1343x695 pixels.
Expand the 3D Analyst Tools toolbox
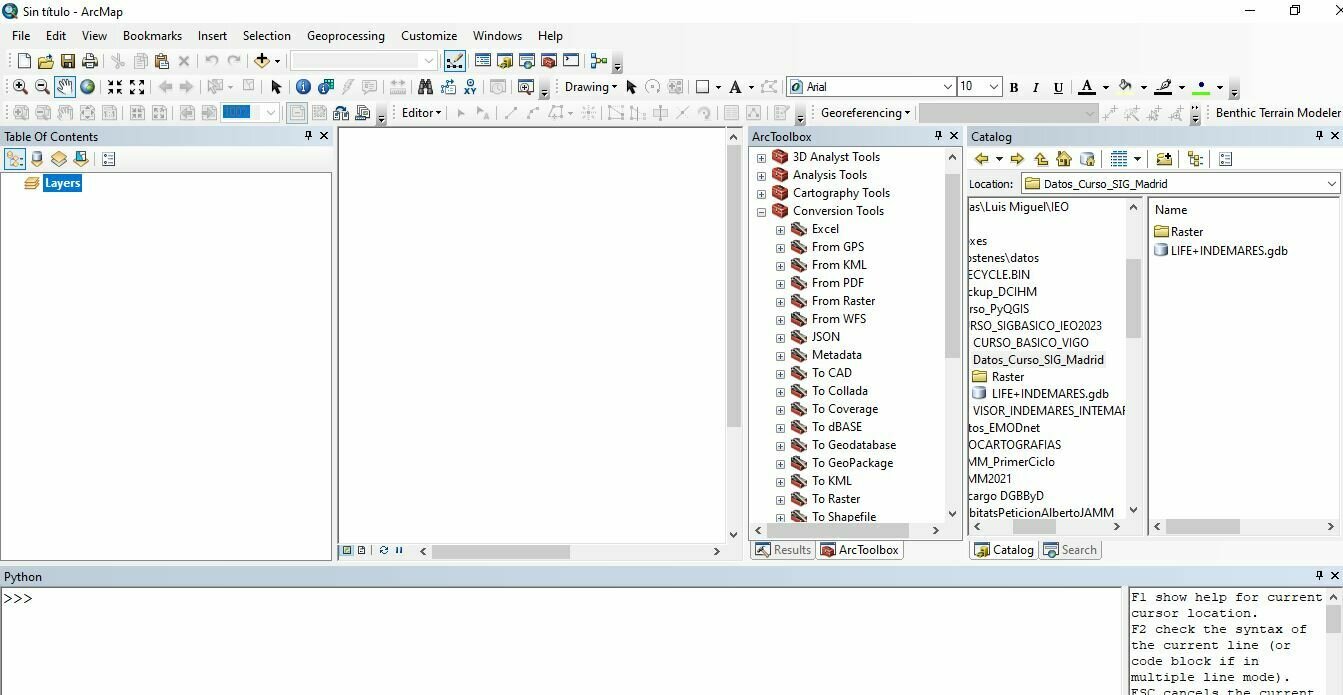pyautogui.click(x=761, y=158)
